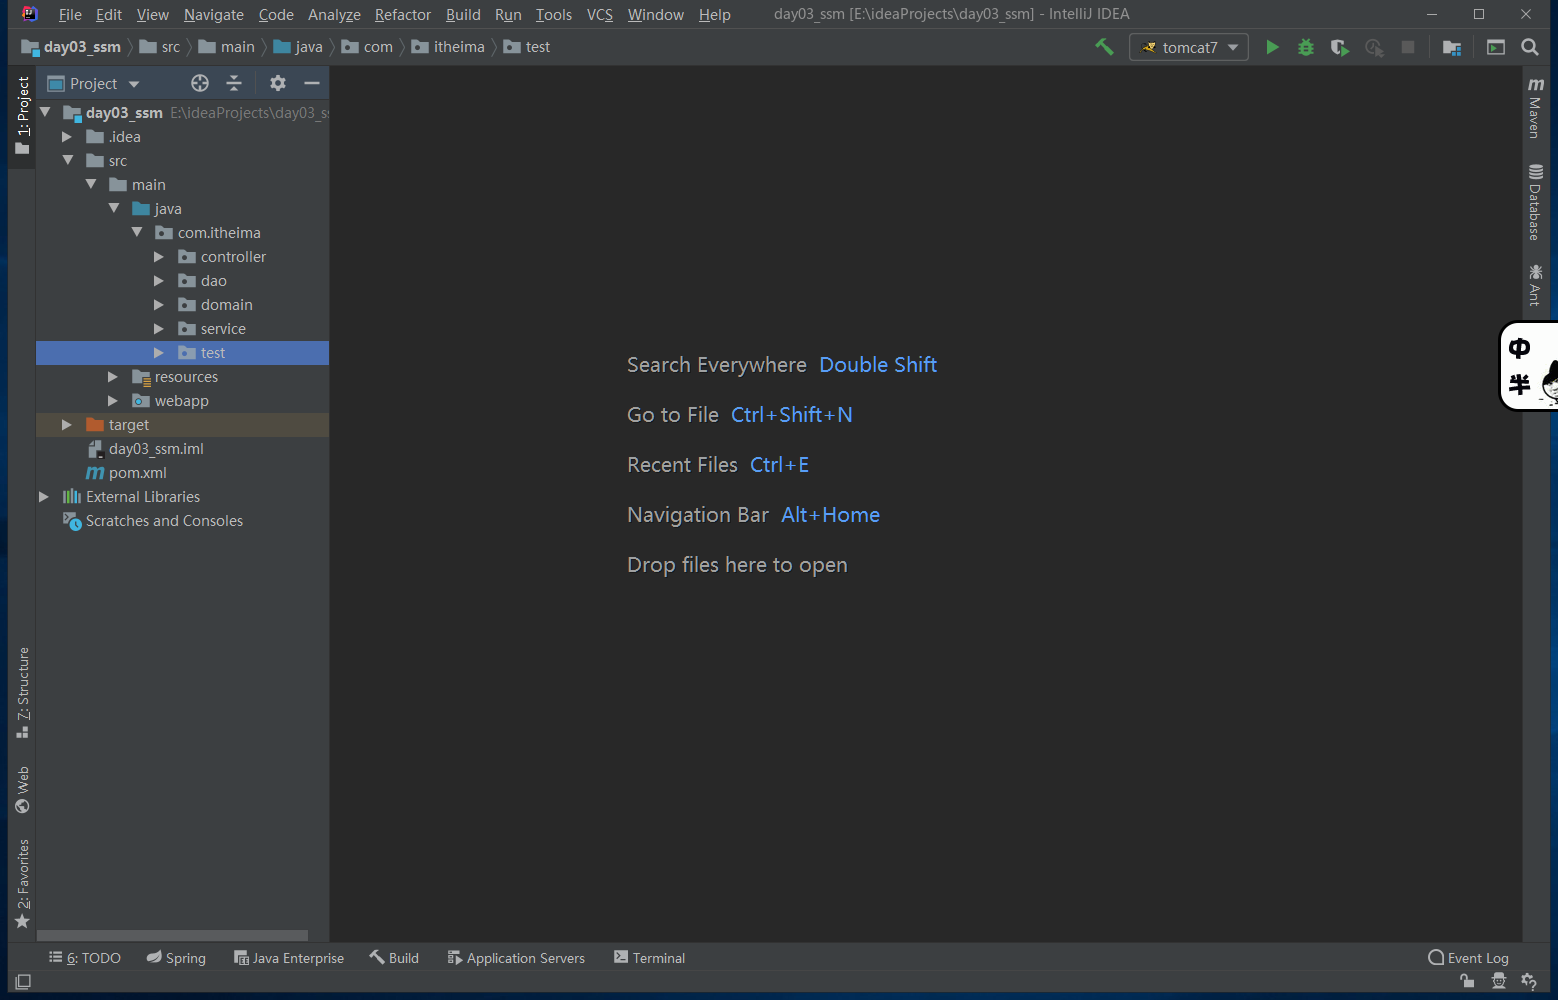
Task: Open the bottom Build tool window
Action: click(394, 958)
